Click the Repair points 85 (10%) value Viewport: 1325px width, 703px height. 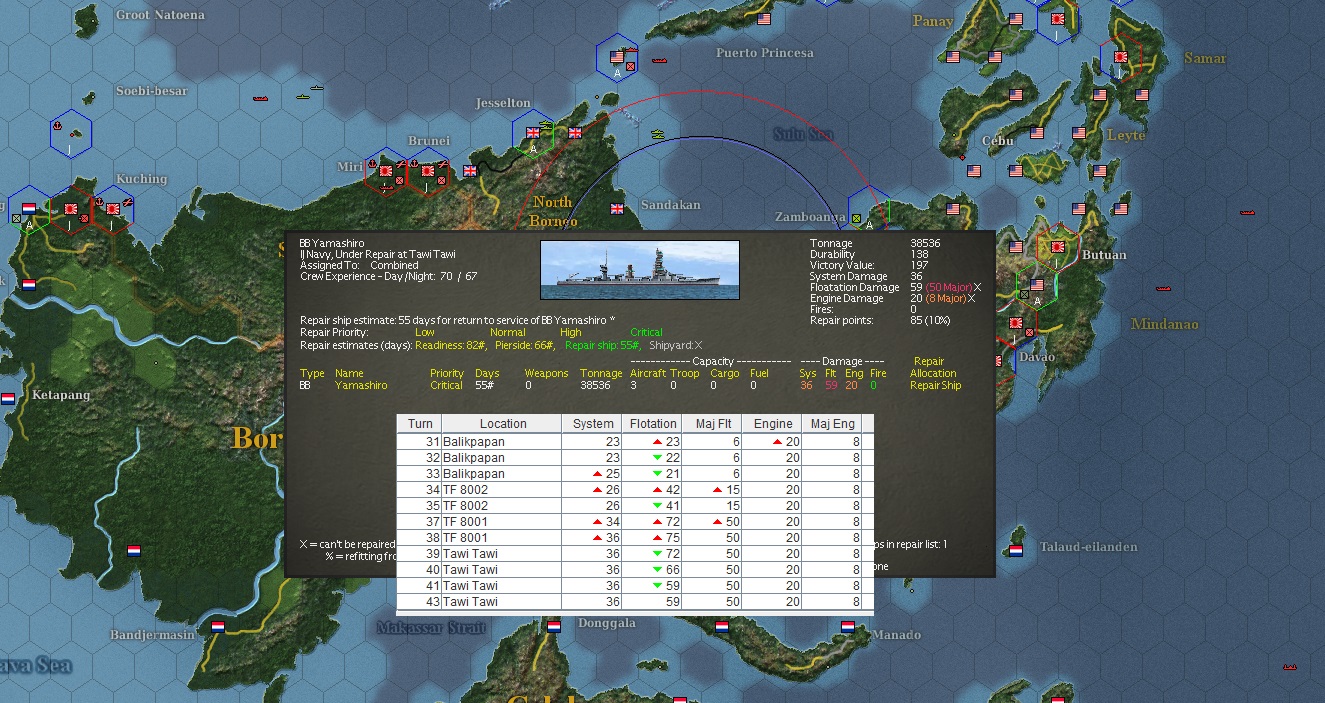(x=932, y=320)
